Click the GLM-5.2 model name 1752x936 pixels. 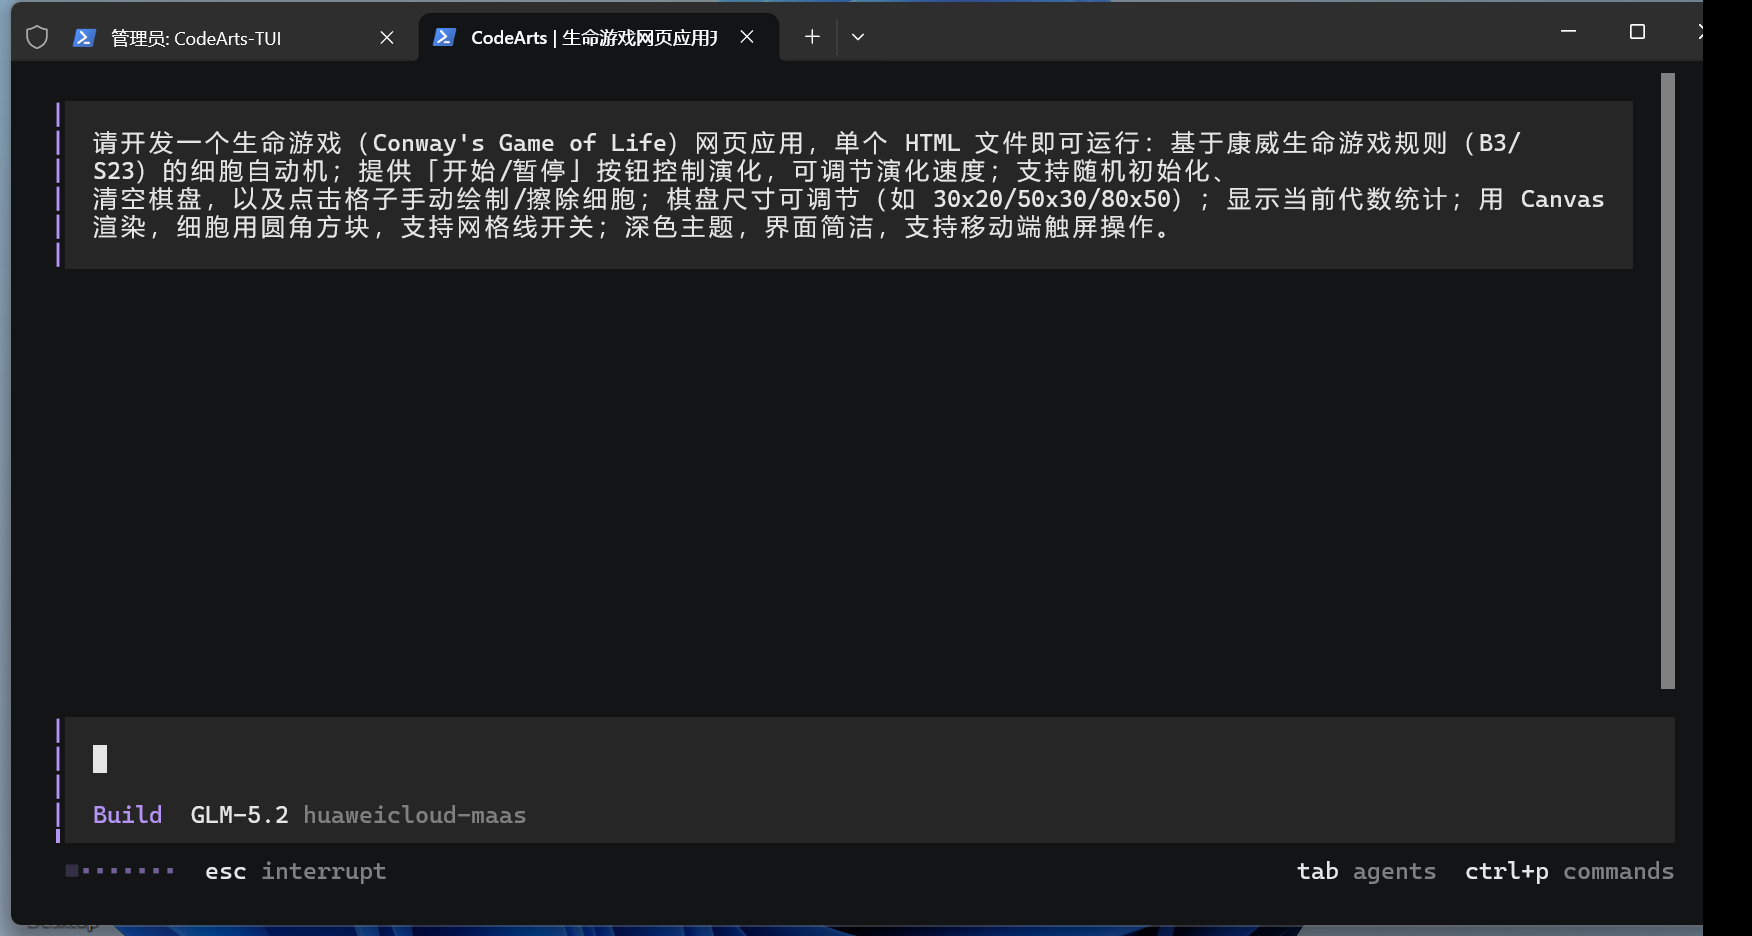[x=239, y=815]
